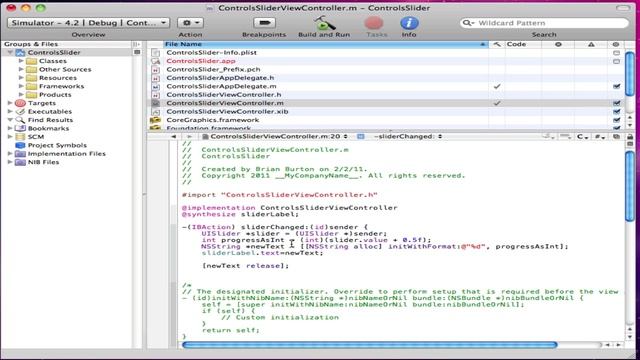Toggle Breakpoints in the toolbar
640x360 pixels.
(x=264, y=23)
